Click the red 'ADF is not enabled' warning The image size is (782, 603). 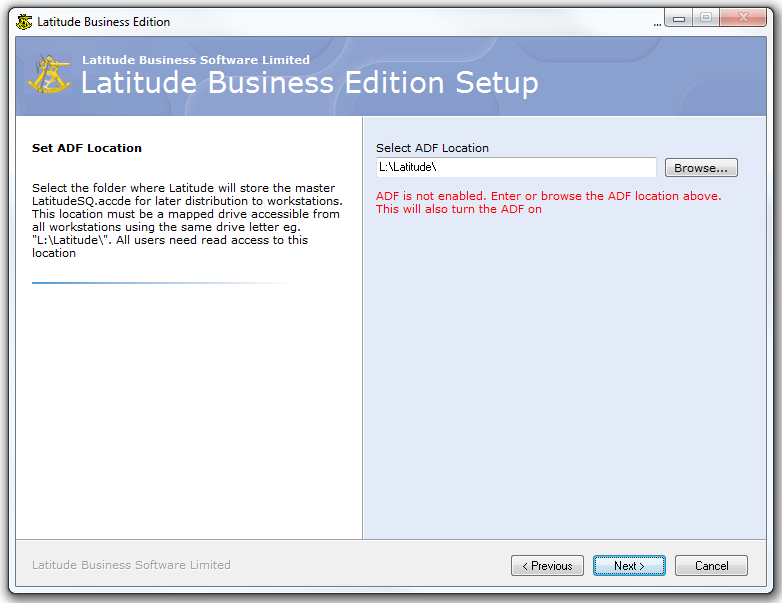[548, 196]
